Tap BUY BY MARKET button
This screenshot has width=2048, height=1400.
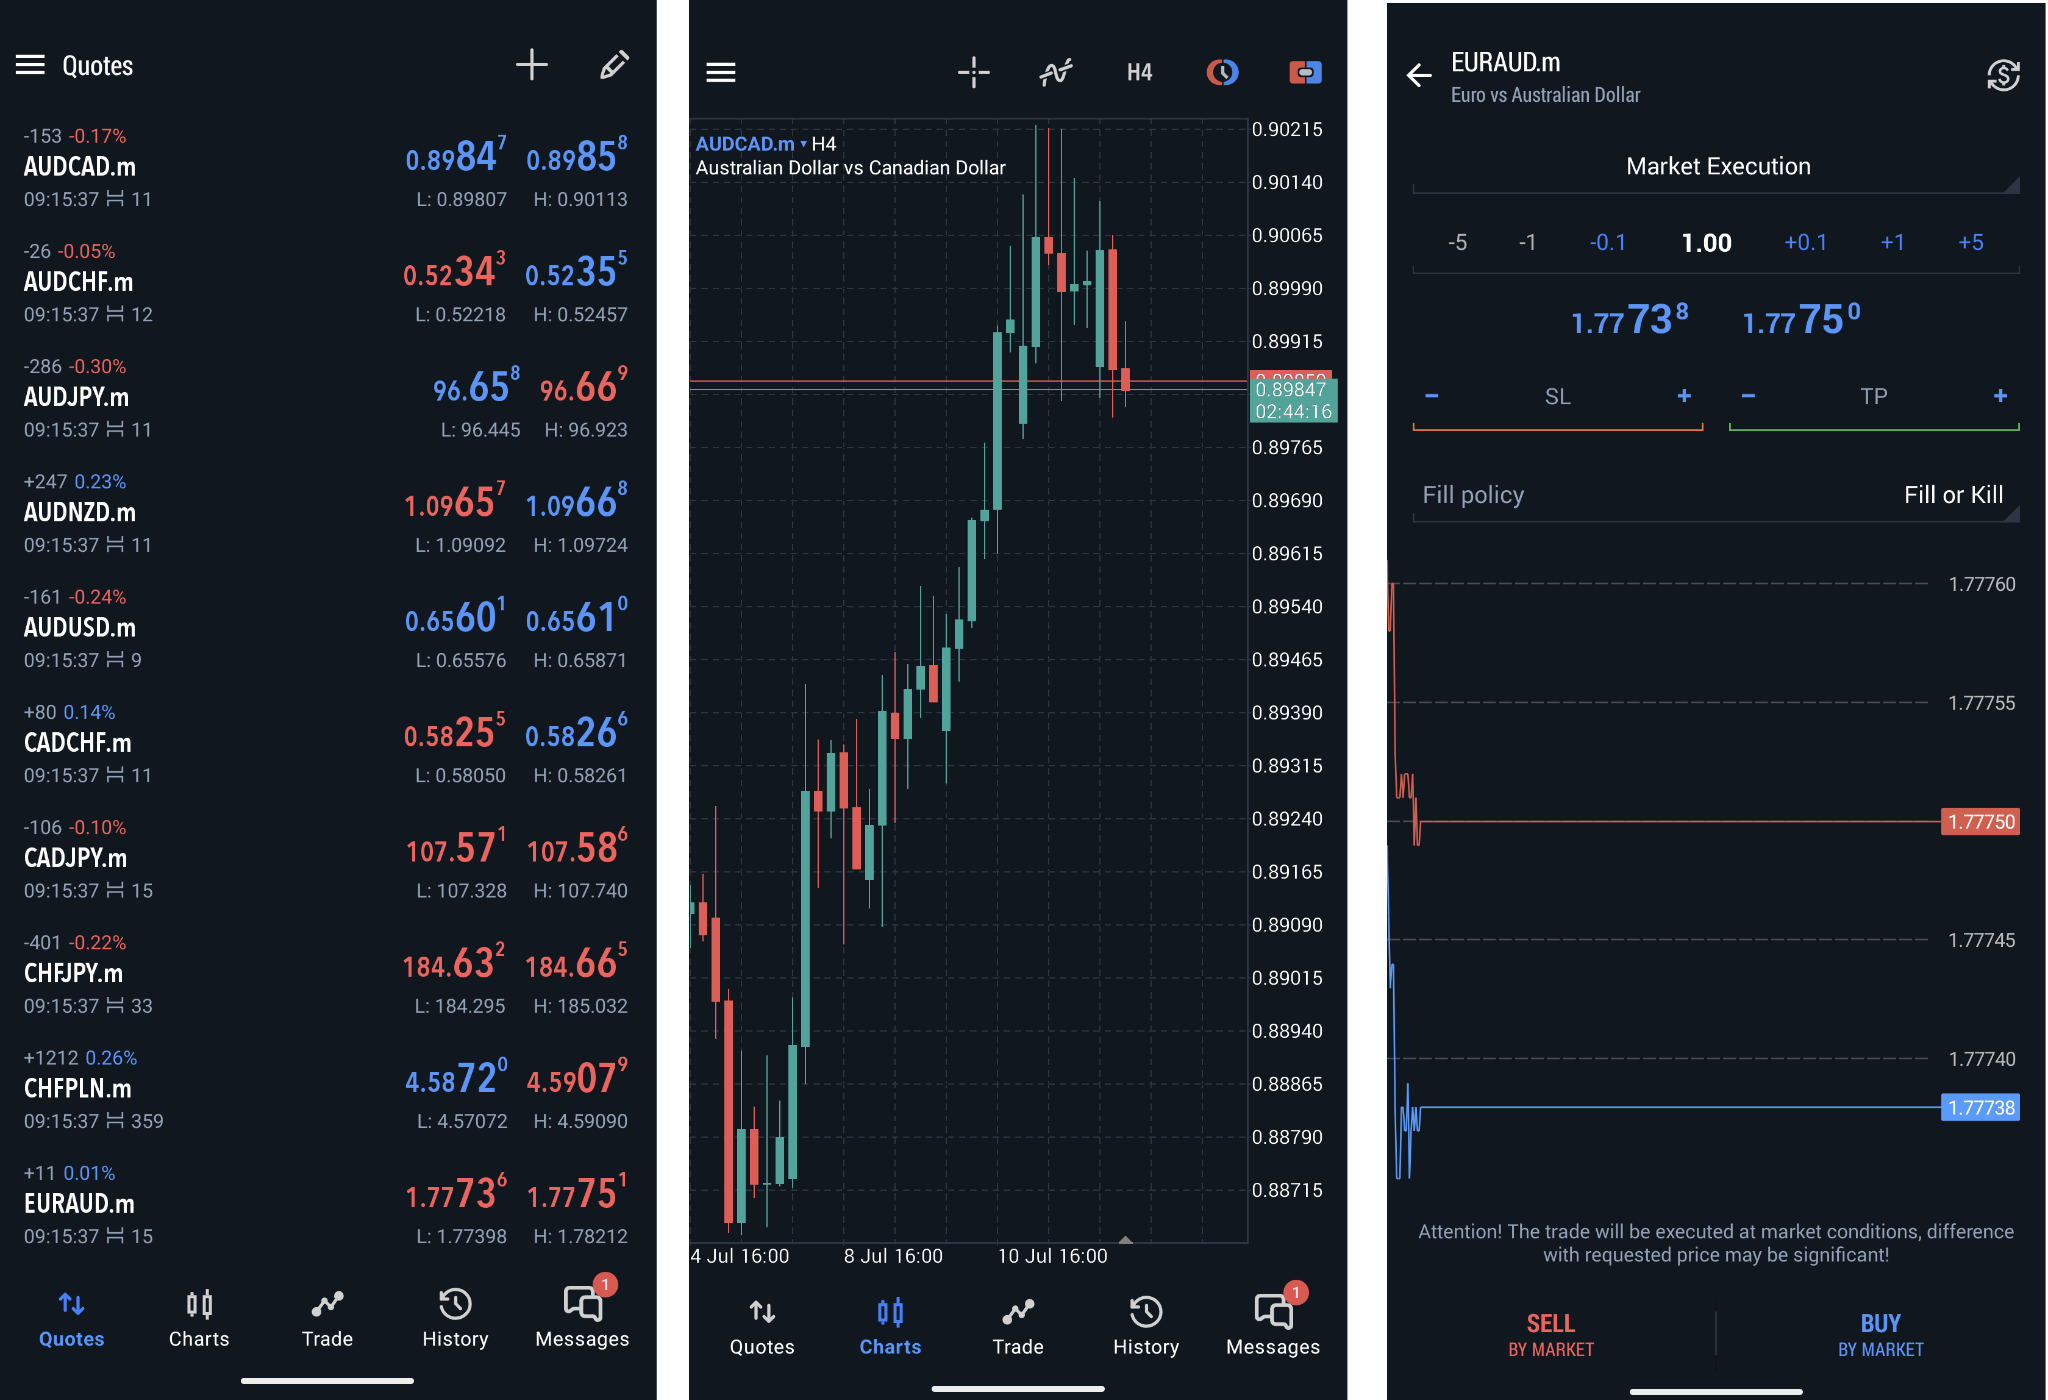click(1880, 1334)
